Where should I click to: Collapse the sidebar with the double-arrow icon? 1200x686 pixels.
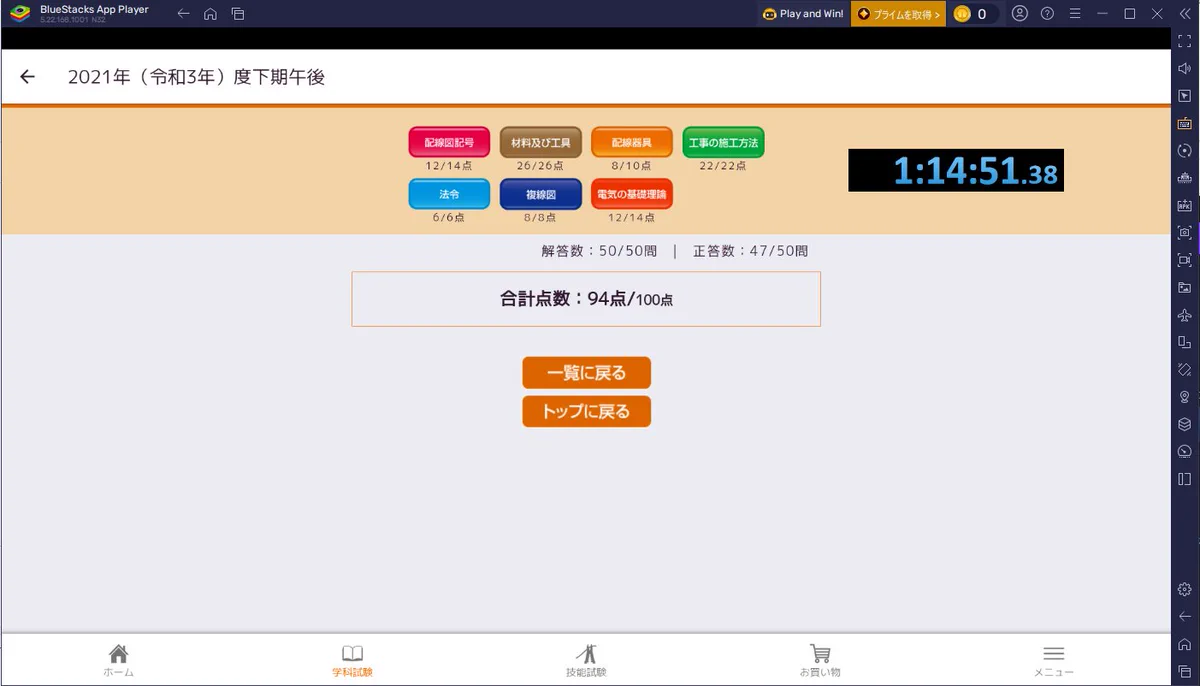pos(1184,14)
